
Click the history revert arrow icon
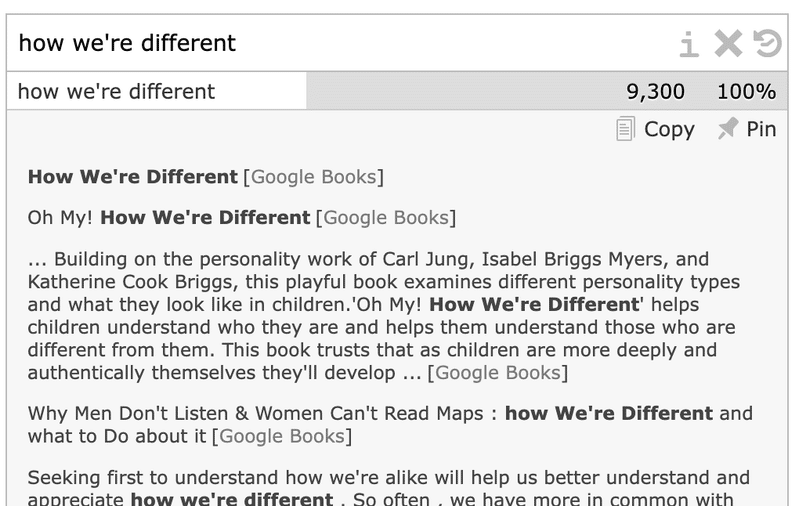click(767, 43)
